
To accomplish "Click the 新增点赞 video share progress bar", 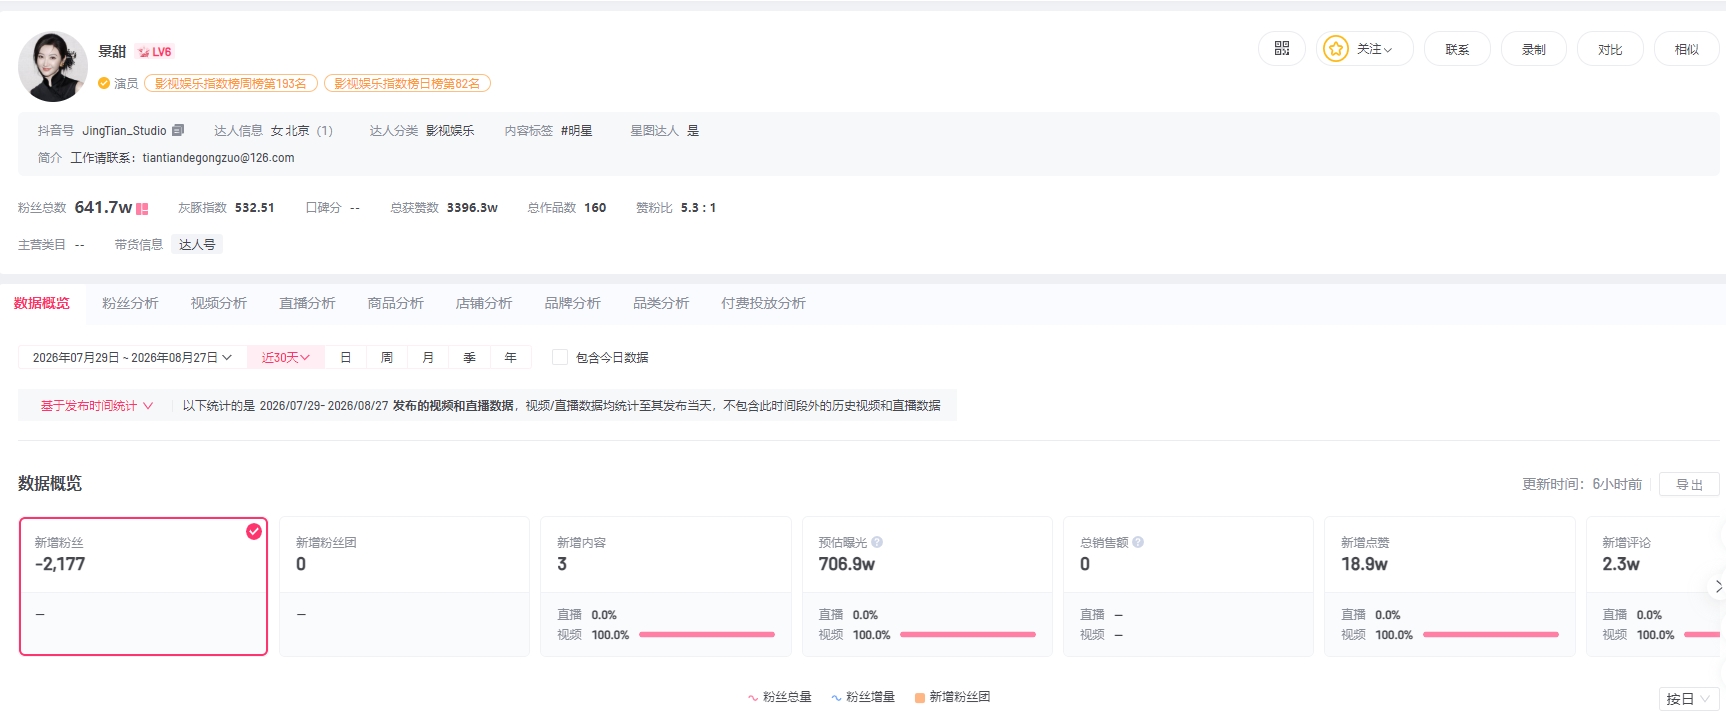I will pos(1491,634).
